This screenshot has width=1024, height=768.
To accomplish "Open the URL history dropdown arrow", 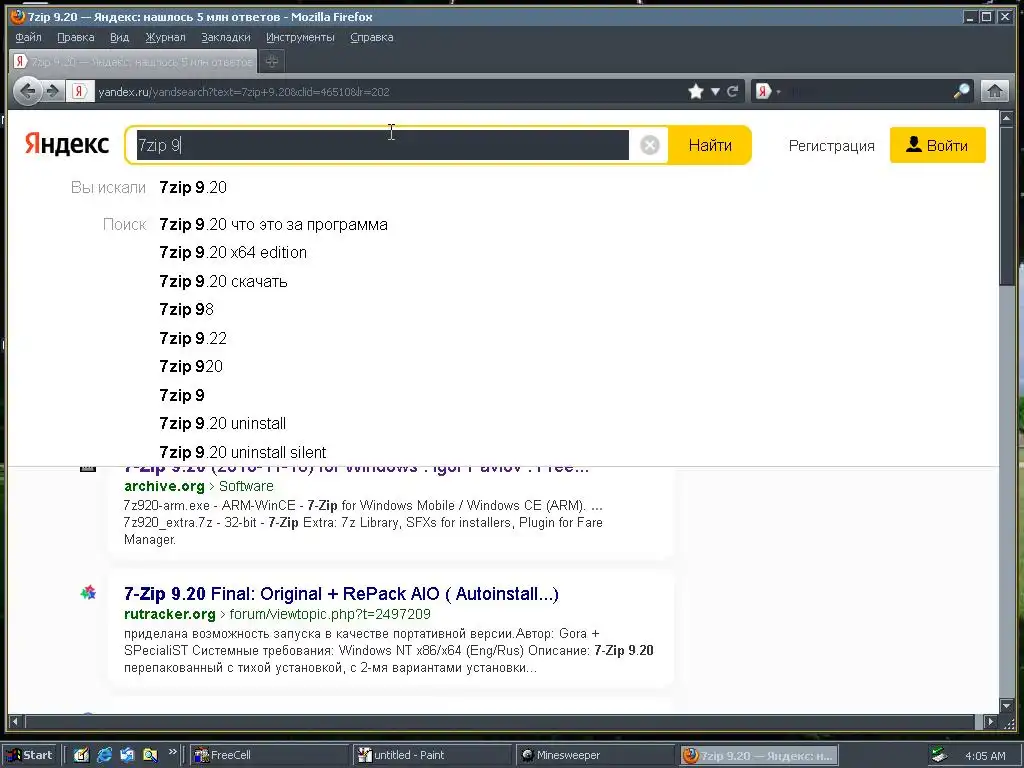I will (x=715, y=91).
